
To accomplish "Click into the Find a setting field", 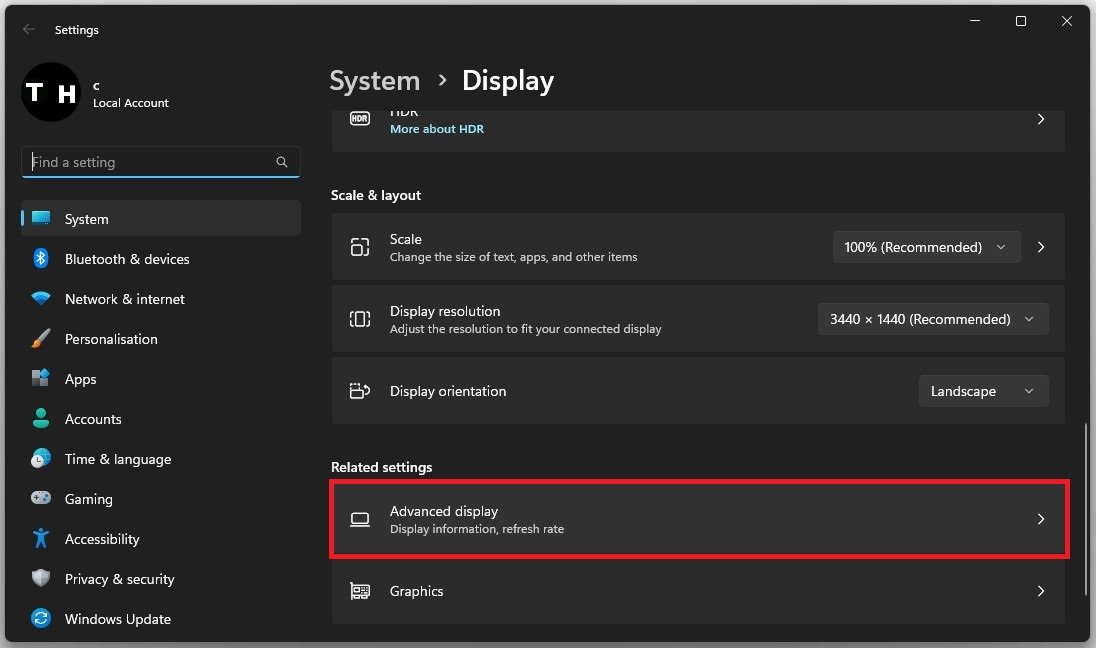I will point(150,162).
